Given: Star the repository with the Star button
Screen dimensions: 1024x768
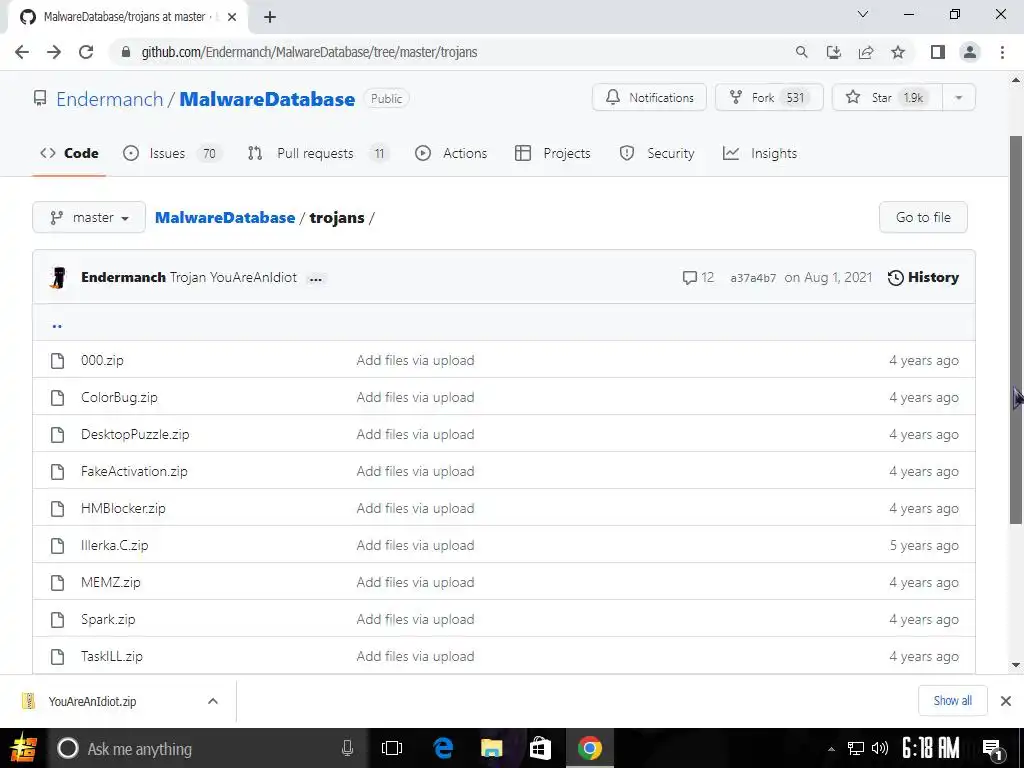Looking at the screenshot, I should [x=887, y=97].
